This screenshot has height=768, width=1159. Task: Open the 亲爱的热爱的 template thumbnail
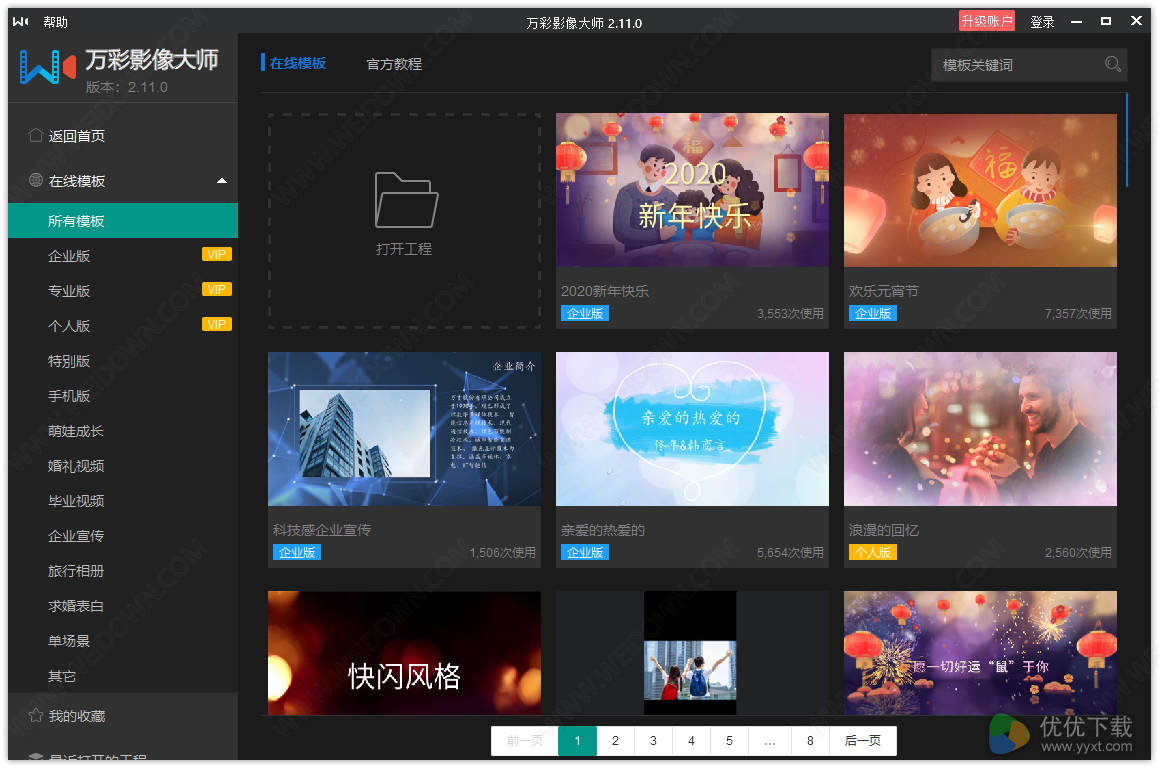[692, 429]
